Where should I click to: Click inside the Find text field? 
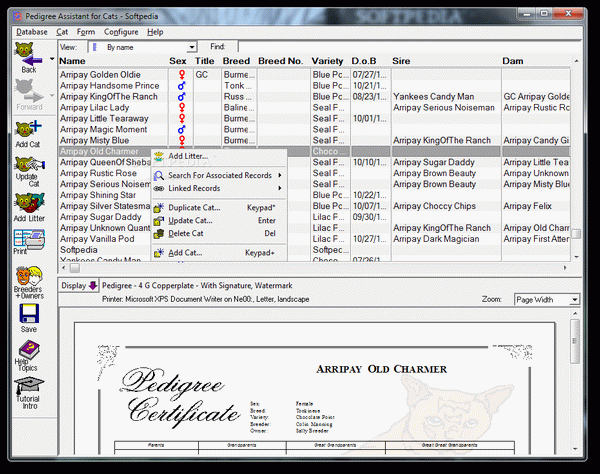coord(400,47)
